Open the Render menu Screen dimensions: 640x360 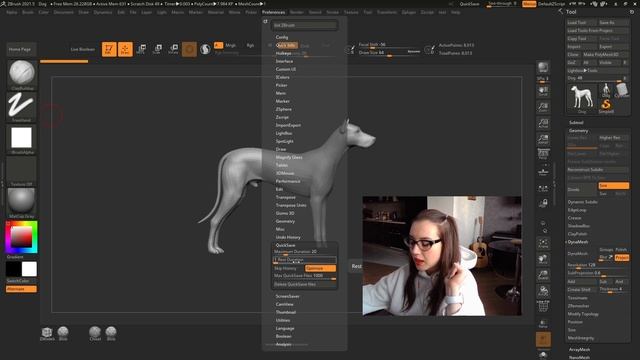click(297, 12)
